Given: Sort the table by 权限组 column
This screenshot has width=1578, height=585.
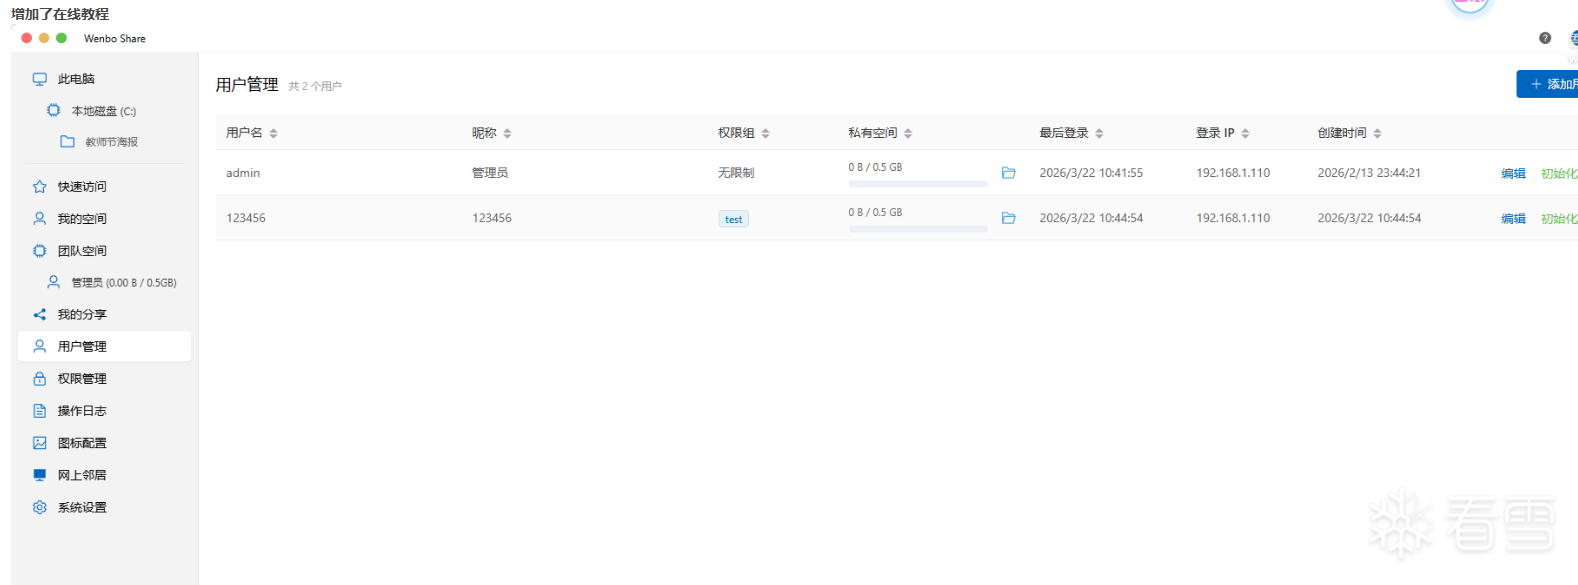Looking at the screenshot, I should pos(765,133).
